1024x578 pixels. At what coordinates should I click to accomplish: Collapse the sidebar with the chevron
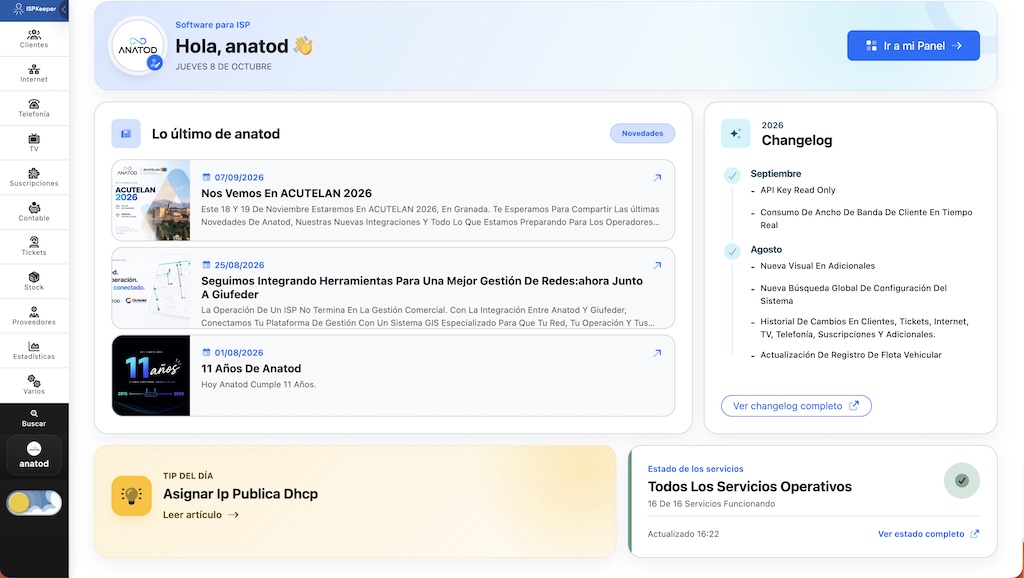click(x=63, y=9)
